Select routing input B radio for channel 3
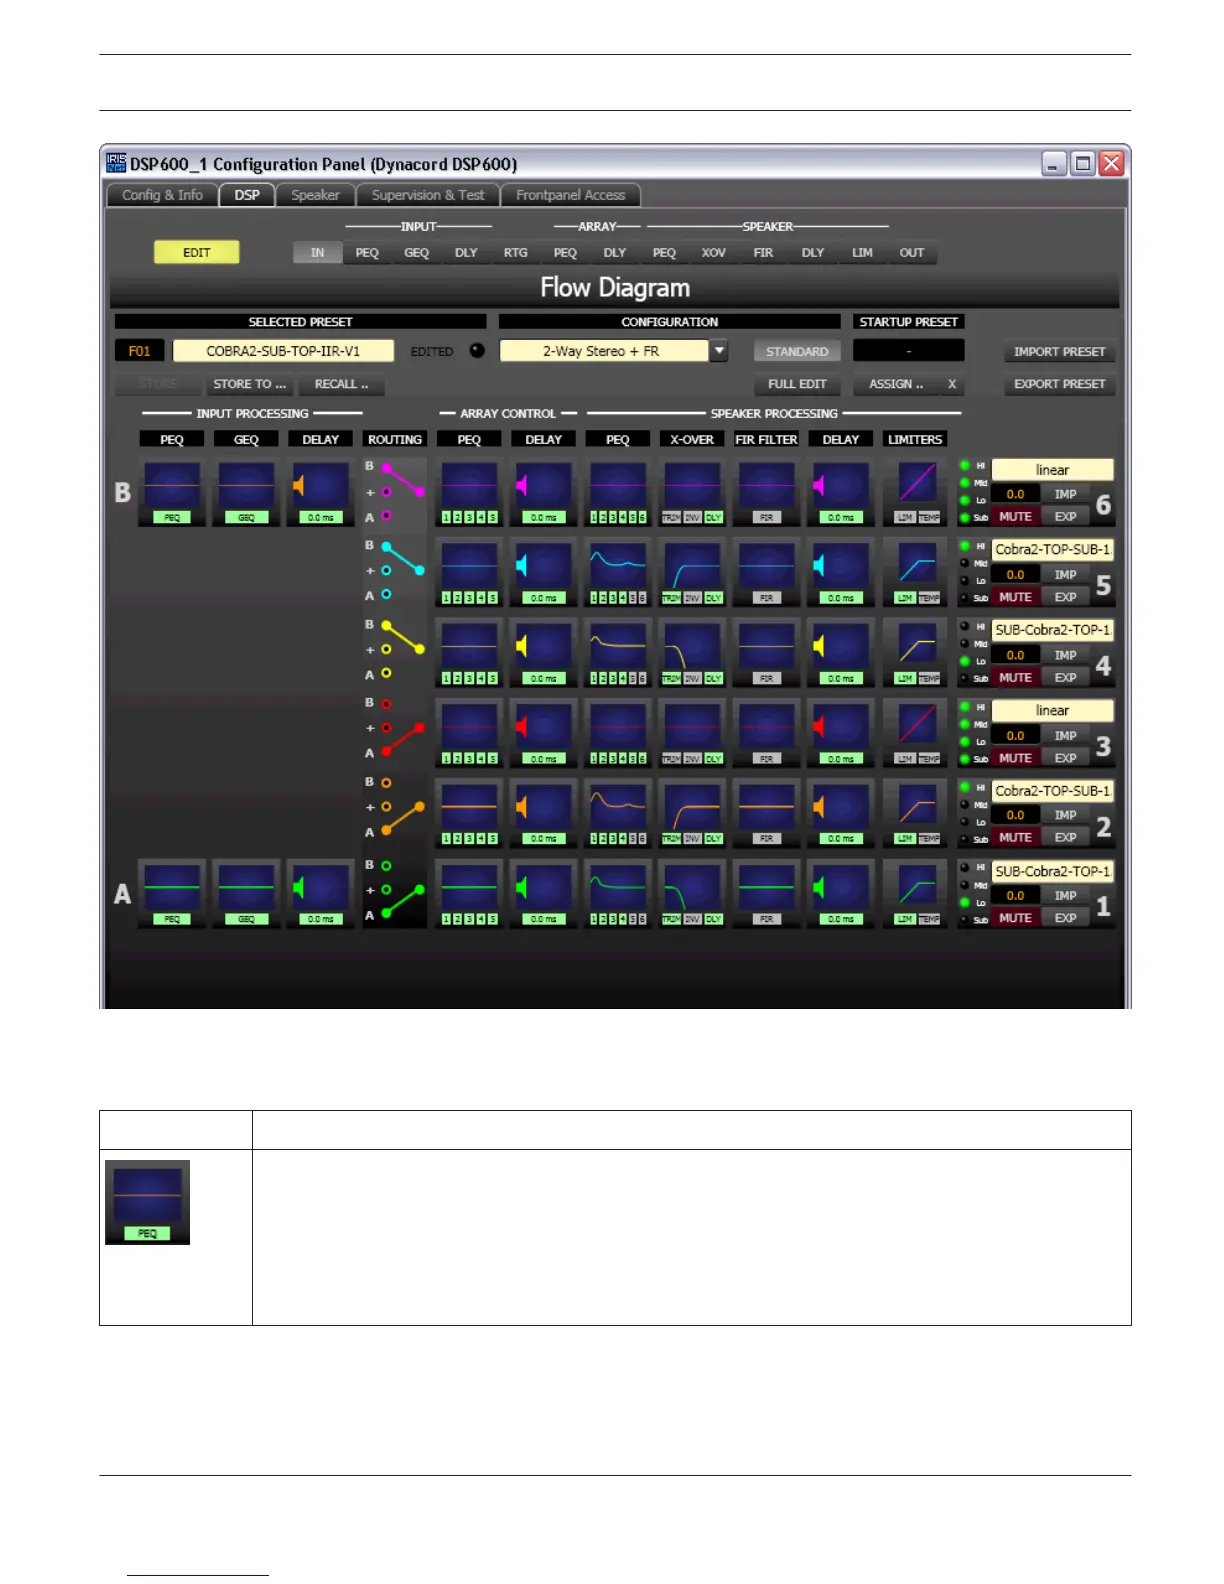Screen dimensions: 1224x1584 click(x=386, y=704)
